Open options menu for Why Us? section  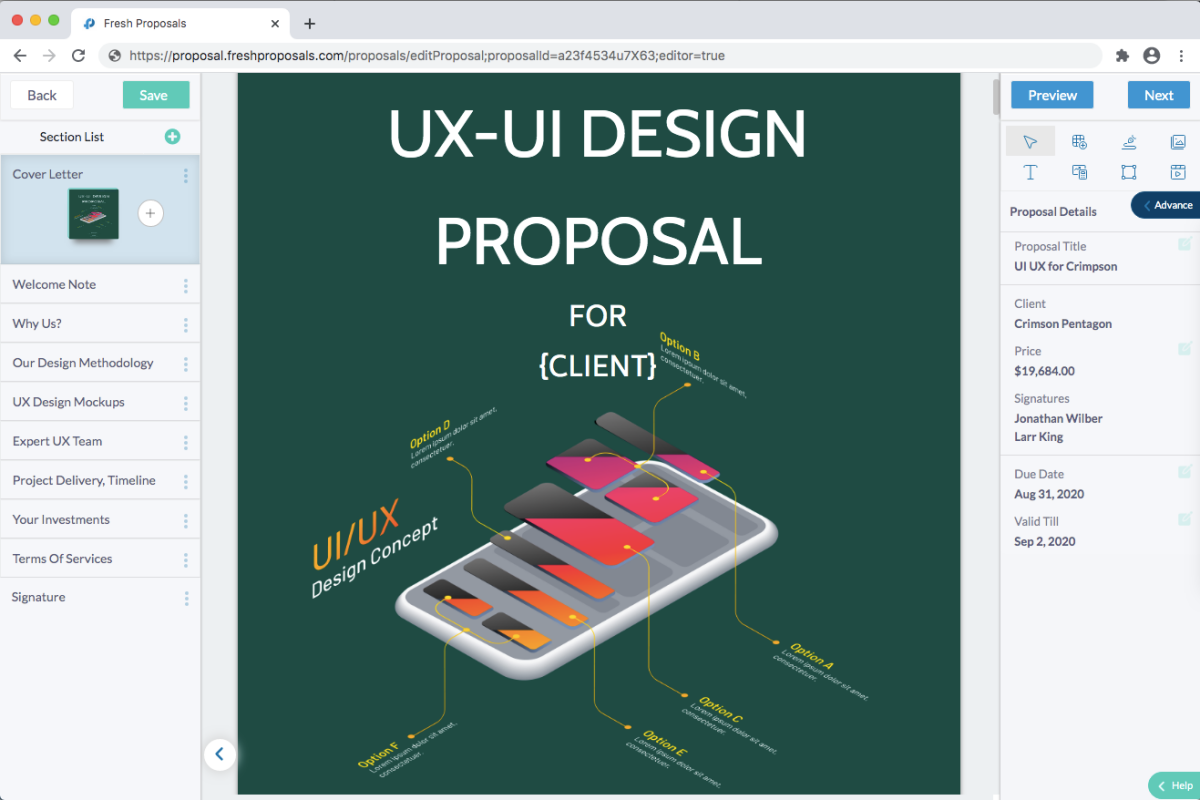coord(186,325)
